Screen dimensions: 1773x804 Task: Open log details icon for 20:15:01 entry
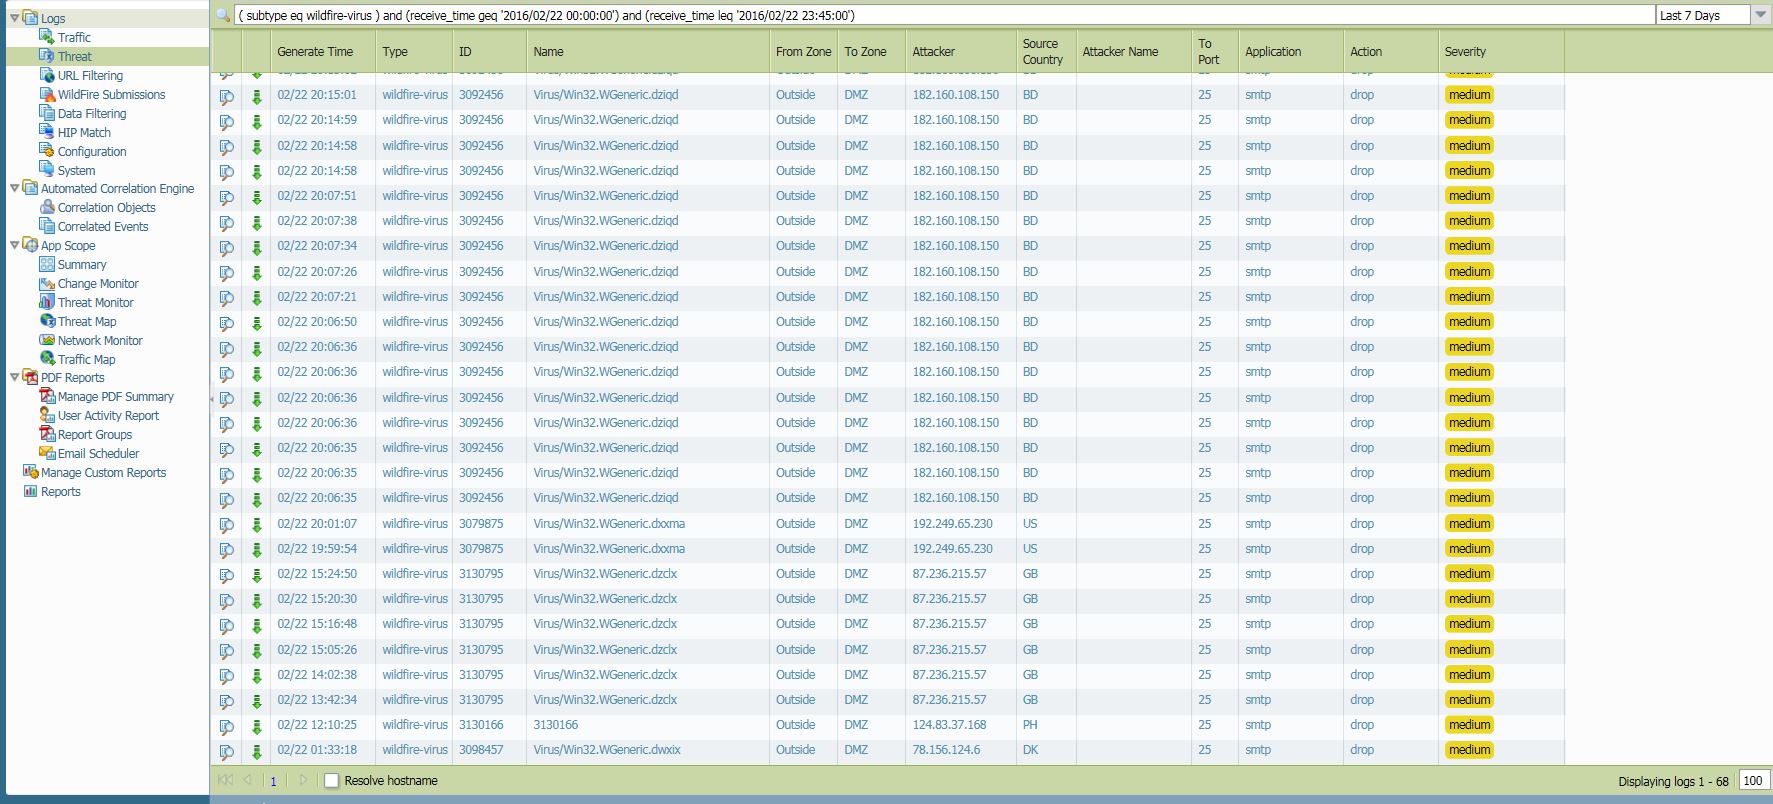point(227,96)
